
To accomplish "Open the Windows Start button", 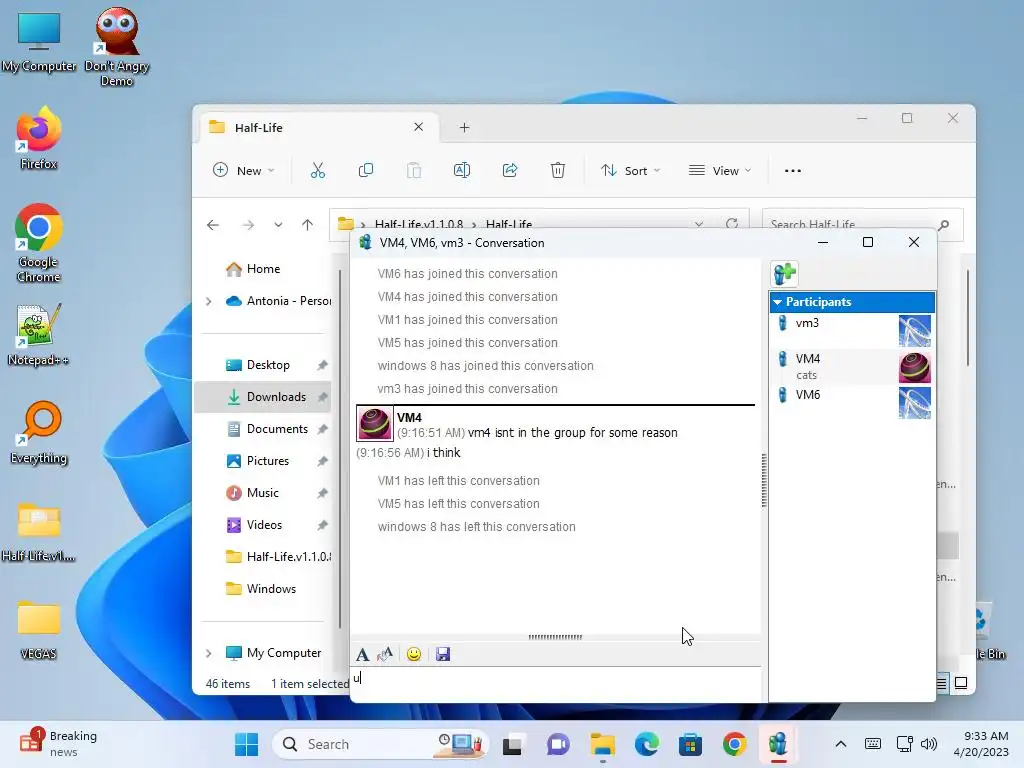I will 246,744.
